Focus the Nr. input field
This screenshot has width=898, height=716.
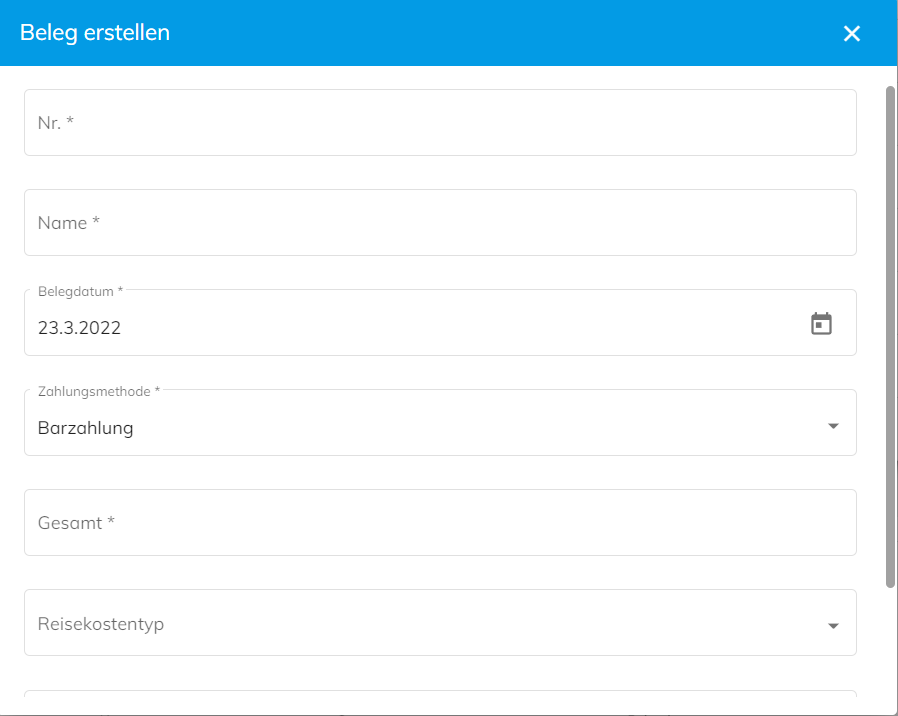tap(440, 123)
